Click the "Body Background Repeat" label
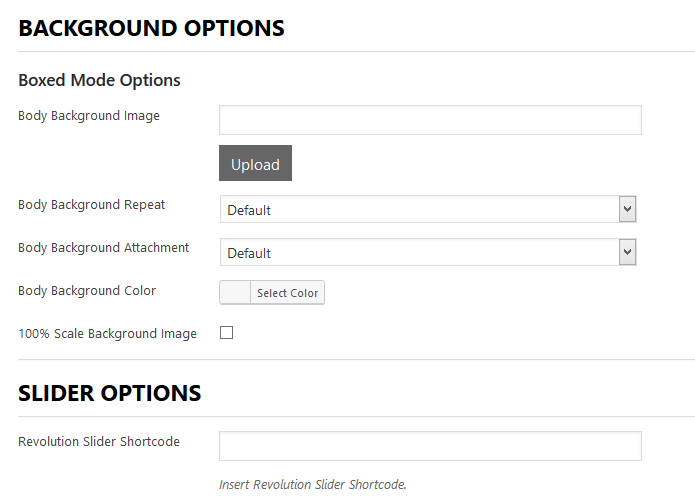Image resolution: width=695 pixels, height=502 pixels. click(x=92, y=205)
